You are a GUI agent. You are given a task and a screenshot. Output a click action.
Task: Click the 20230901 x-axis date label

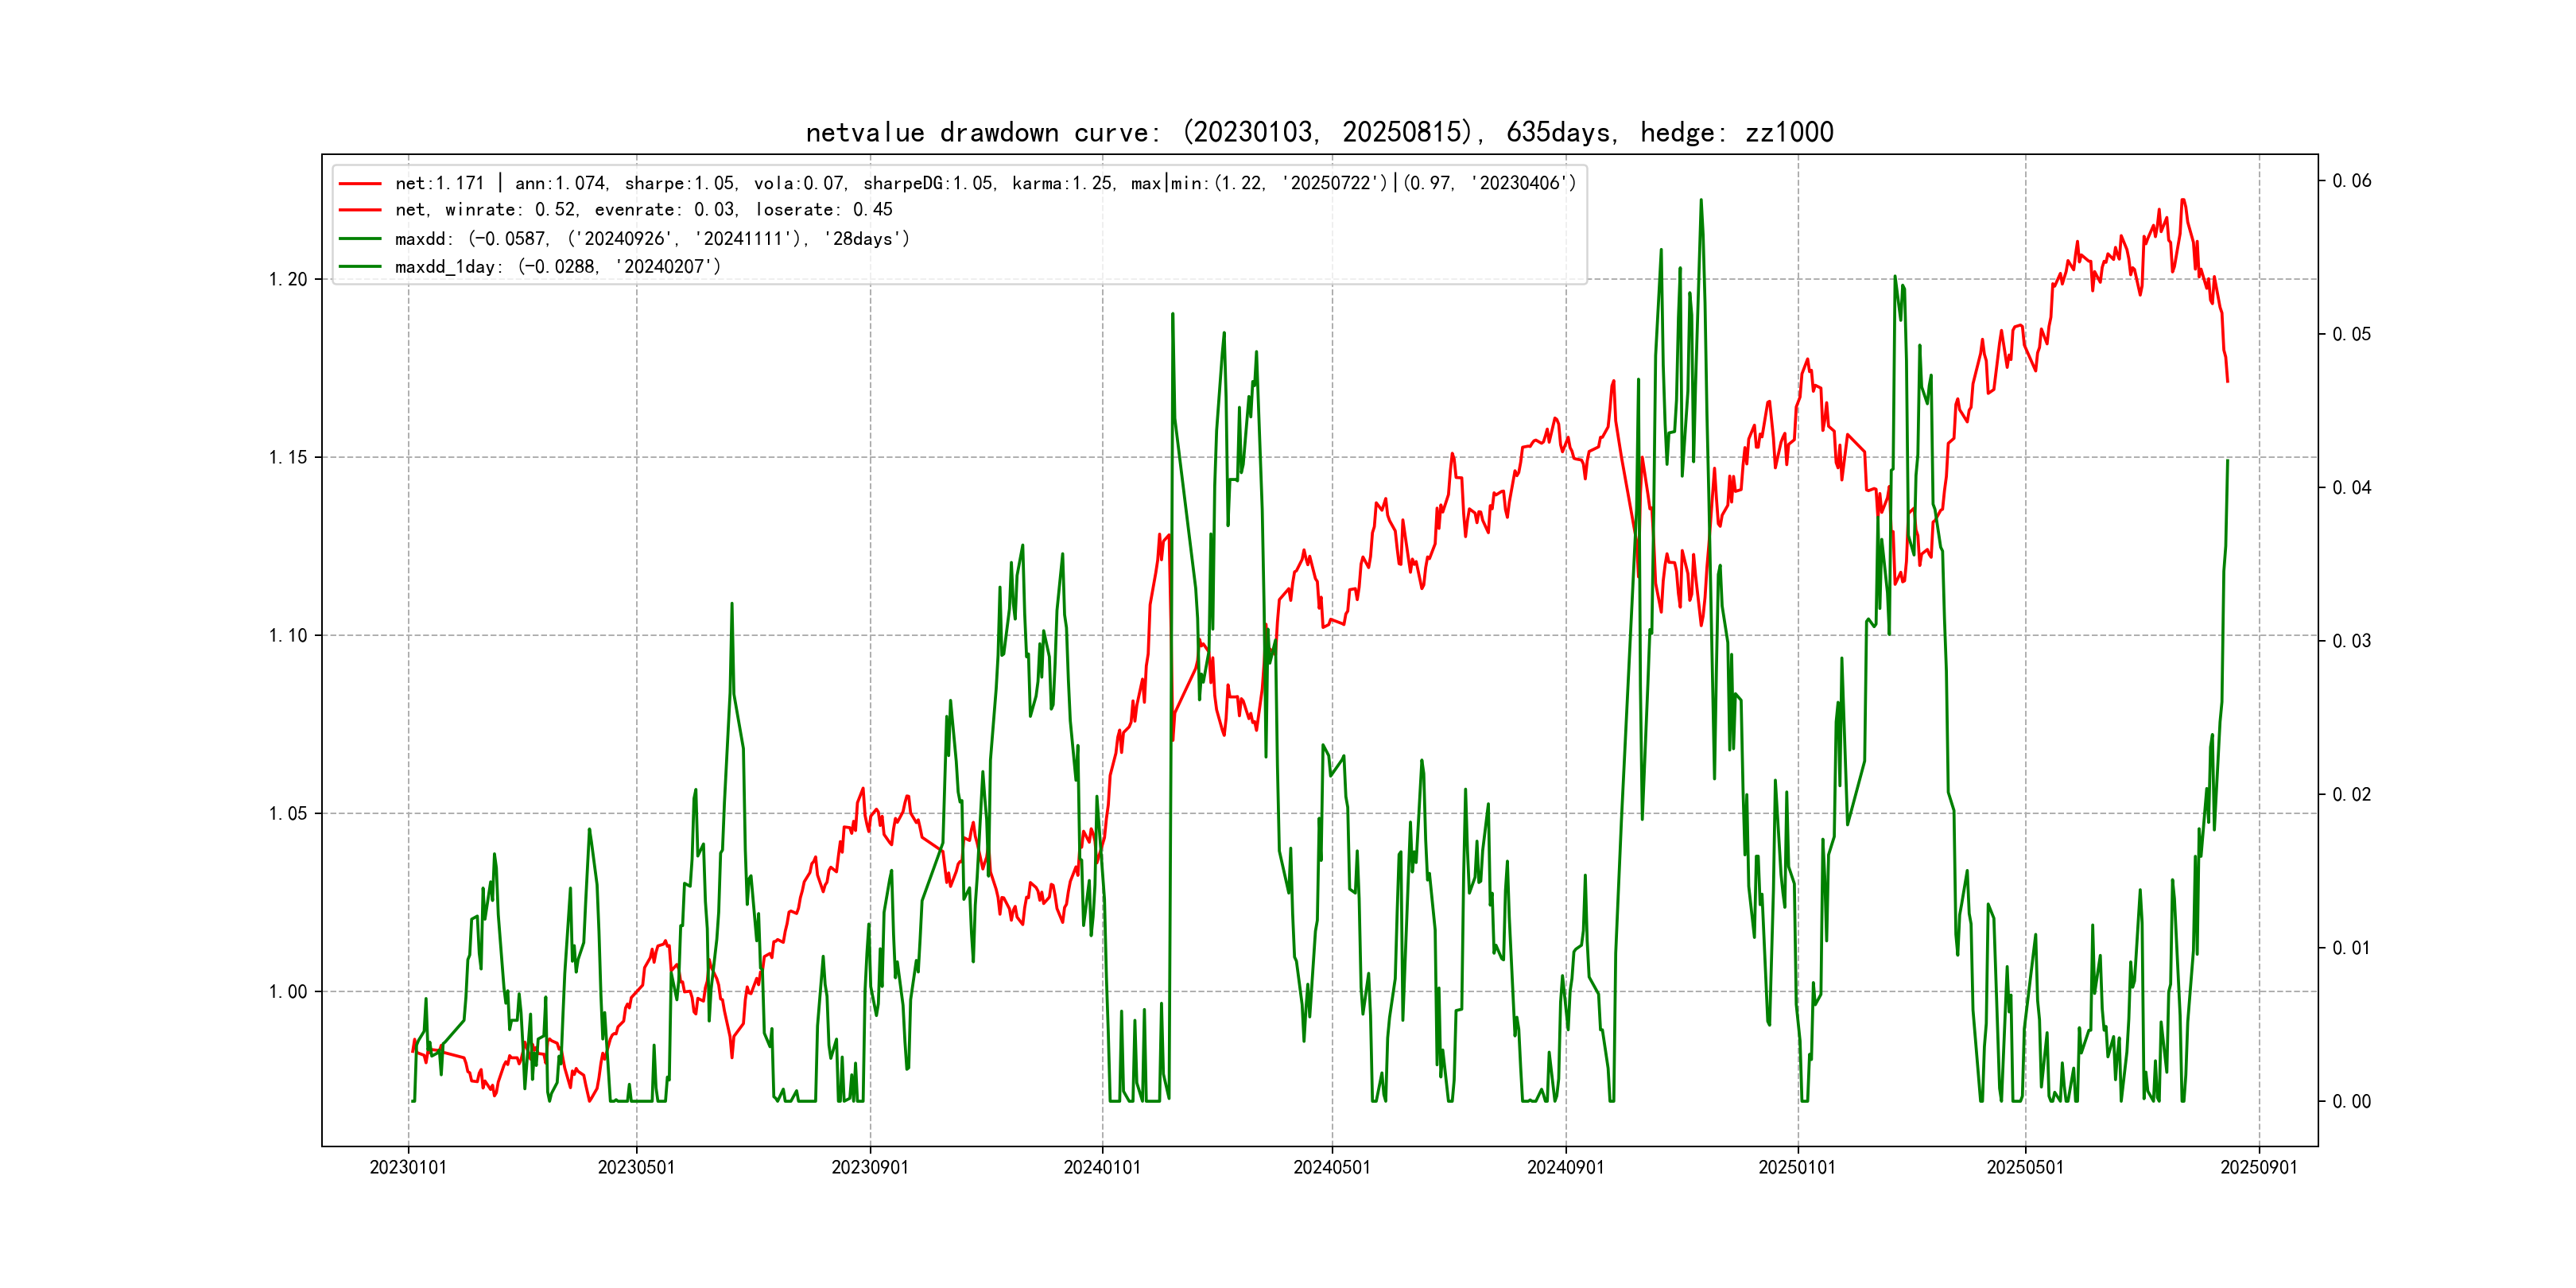870,1168
